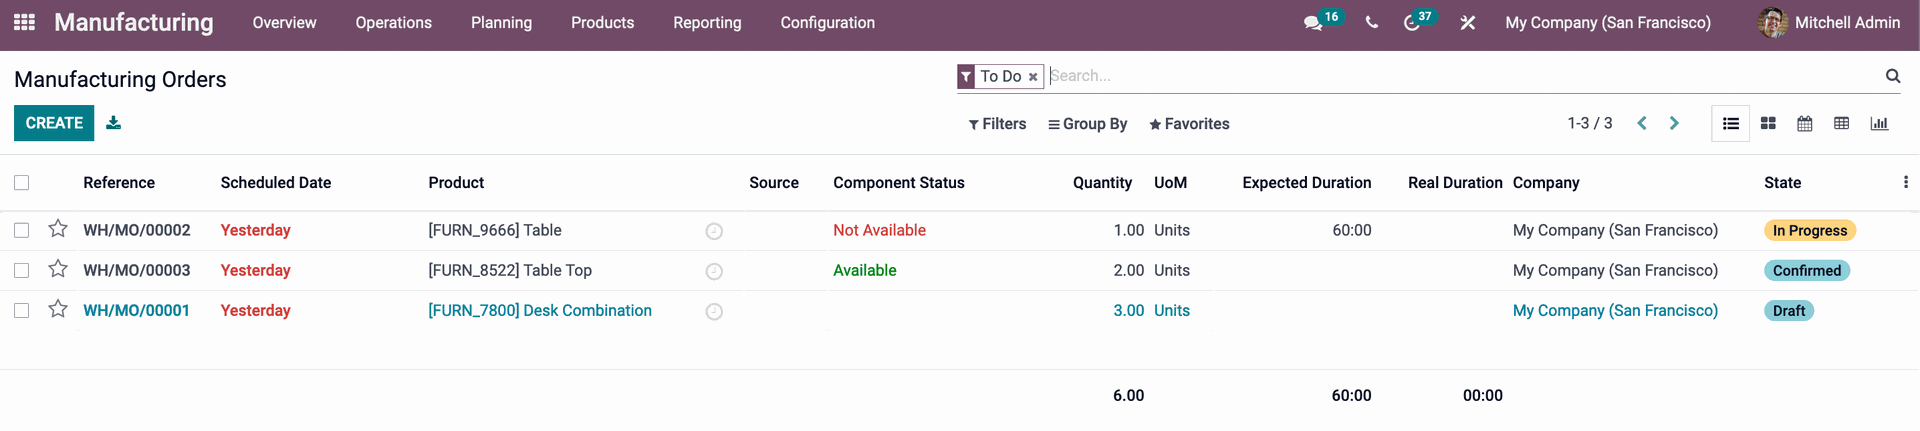Open the Operations menu
The image size is (1920, 431).
393,22
